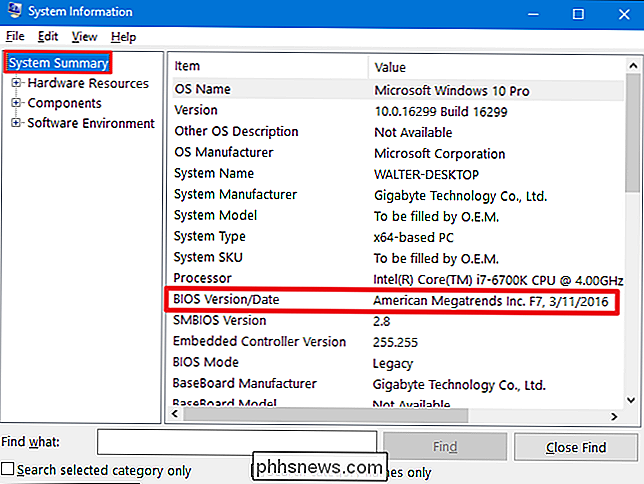The image size is (644, 484).
Task: Click the value WALTER-DESKTOP
Action: click(x=426, y=175)
